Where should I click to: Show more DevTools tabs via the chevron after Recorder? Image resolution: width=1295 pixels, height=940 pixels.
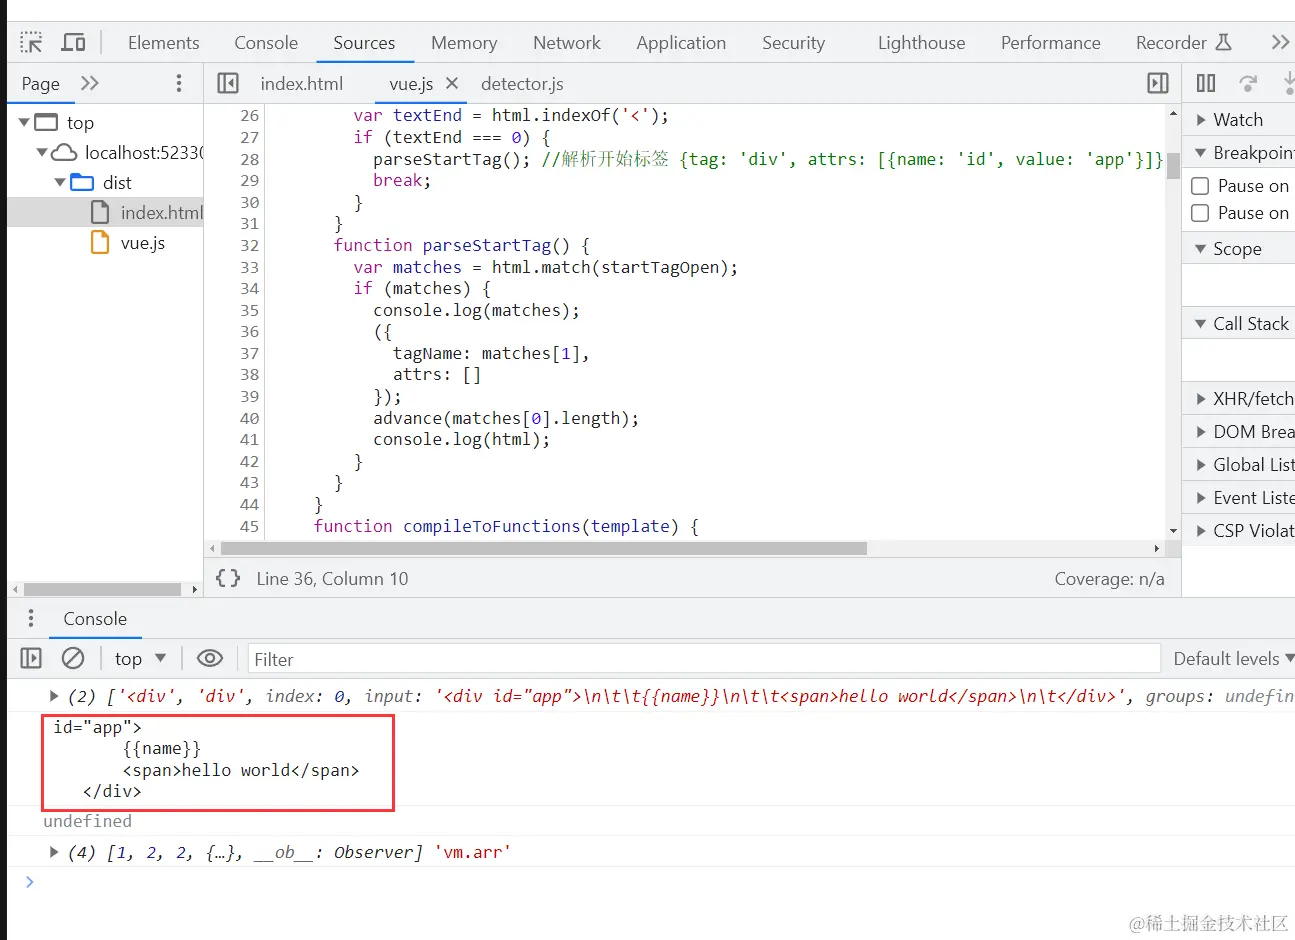(x=1280, y=43)
